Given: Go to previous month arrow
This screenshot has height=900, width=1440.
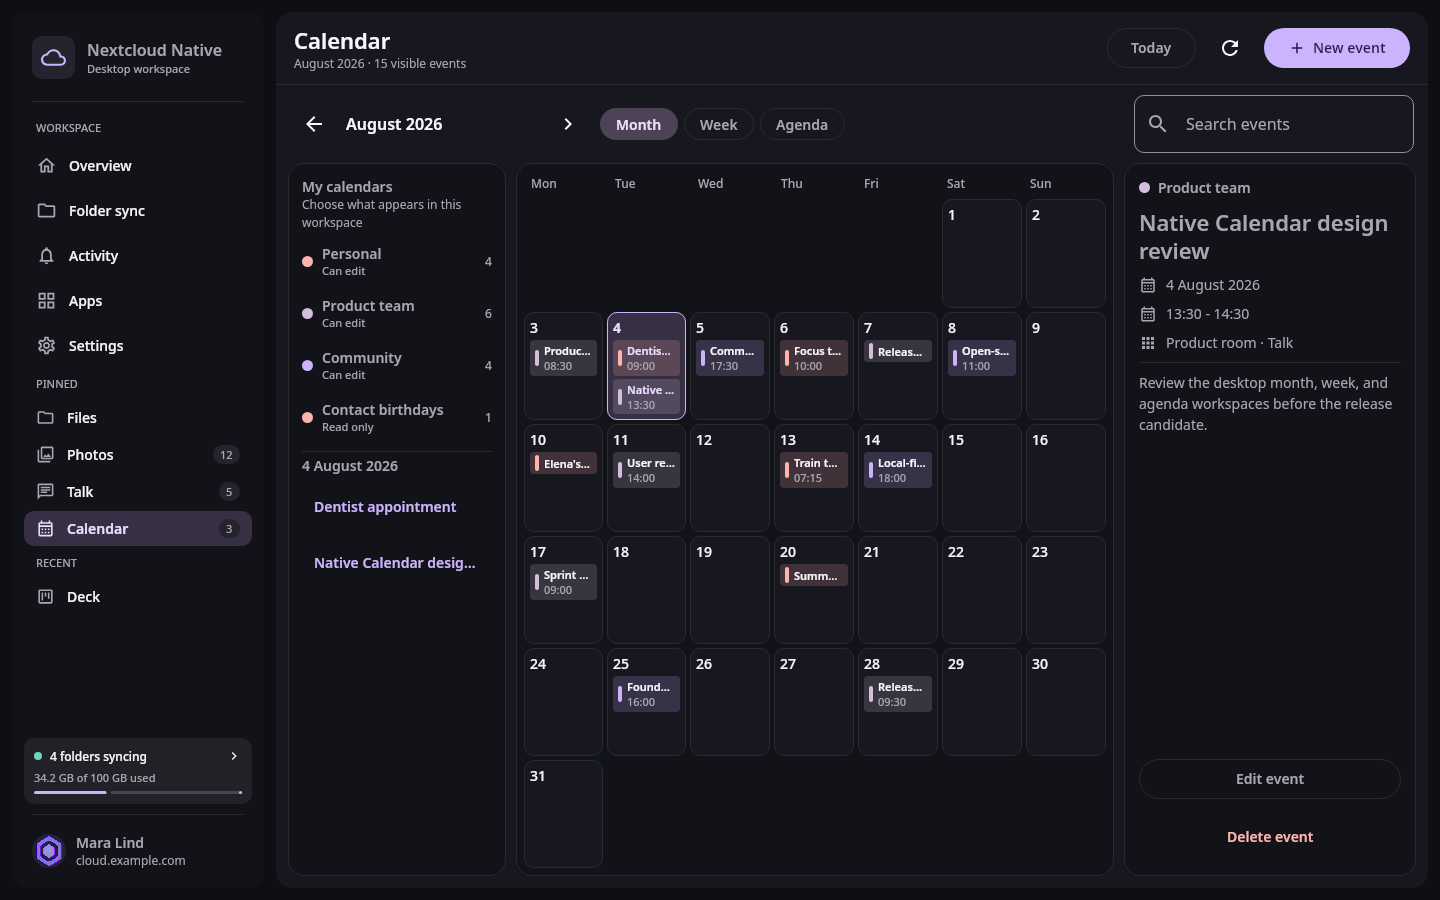Looking at the screenshot, I should pyautogui.click(x=314, y=124).
